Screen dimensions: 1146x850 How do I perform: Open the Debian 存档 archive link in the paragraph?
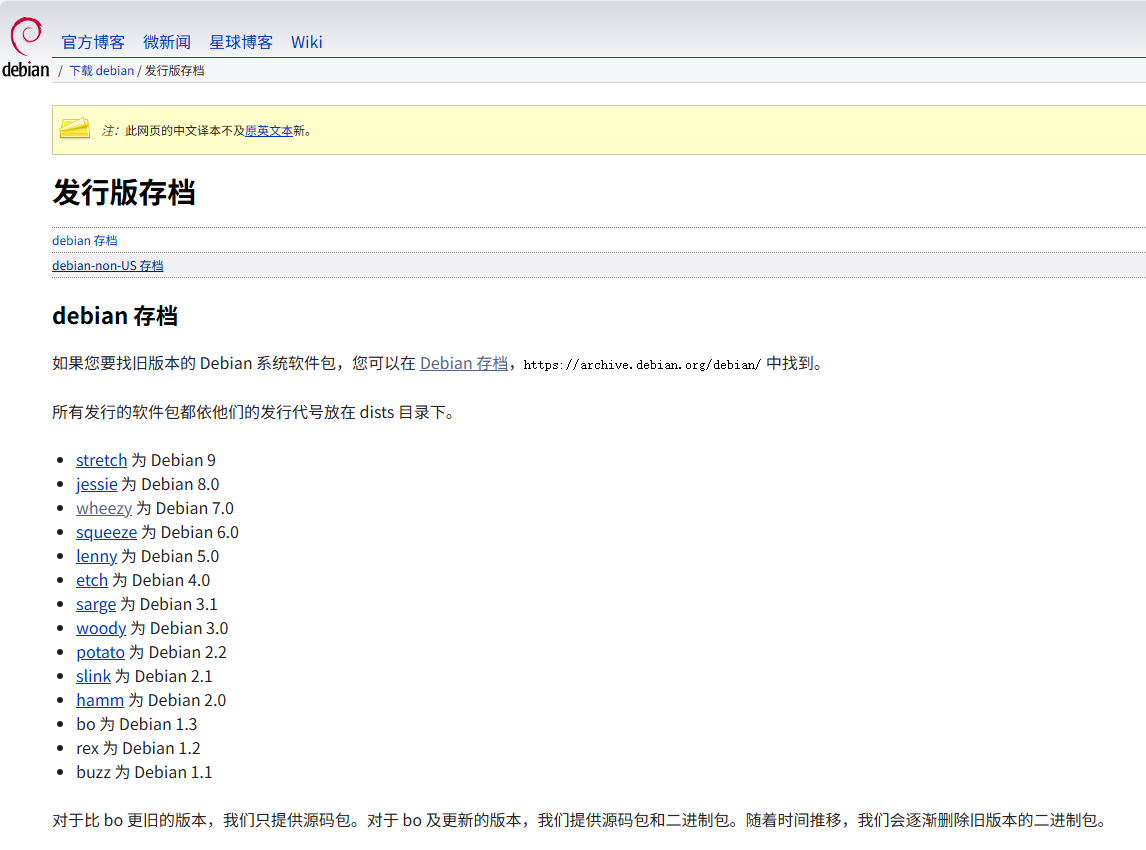(x=463, y=363)
